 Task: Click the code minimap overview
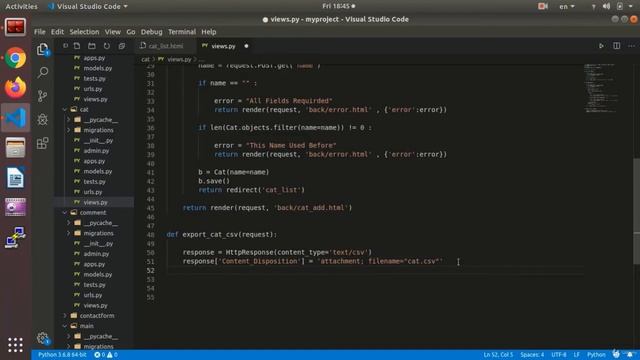pyautogui.click(x=601, y=88)
